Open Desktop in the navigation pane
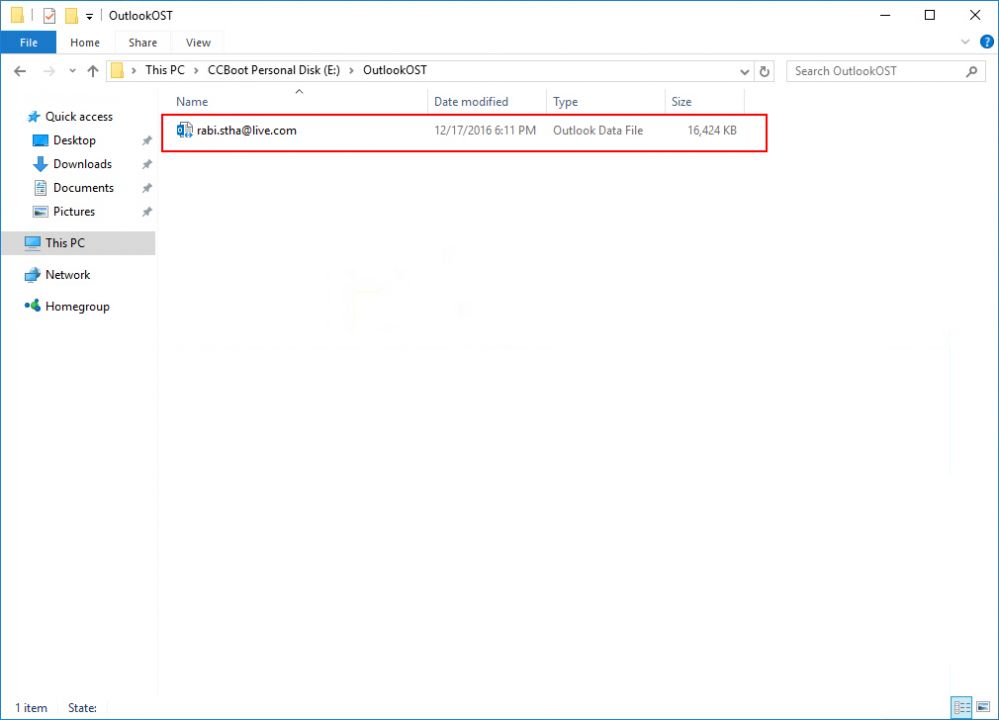Image resolution: width=999 pixels, height=720 pixels. click(74, 140)
